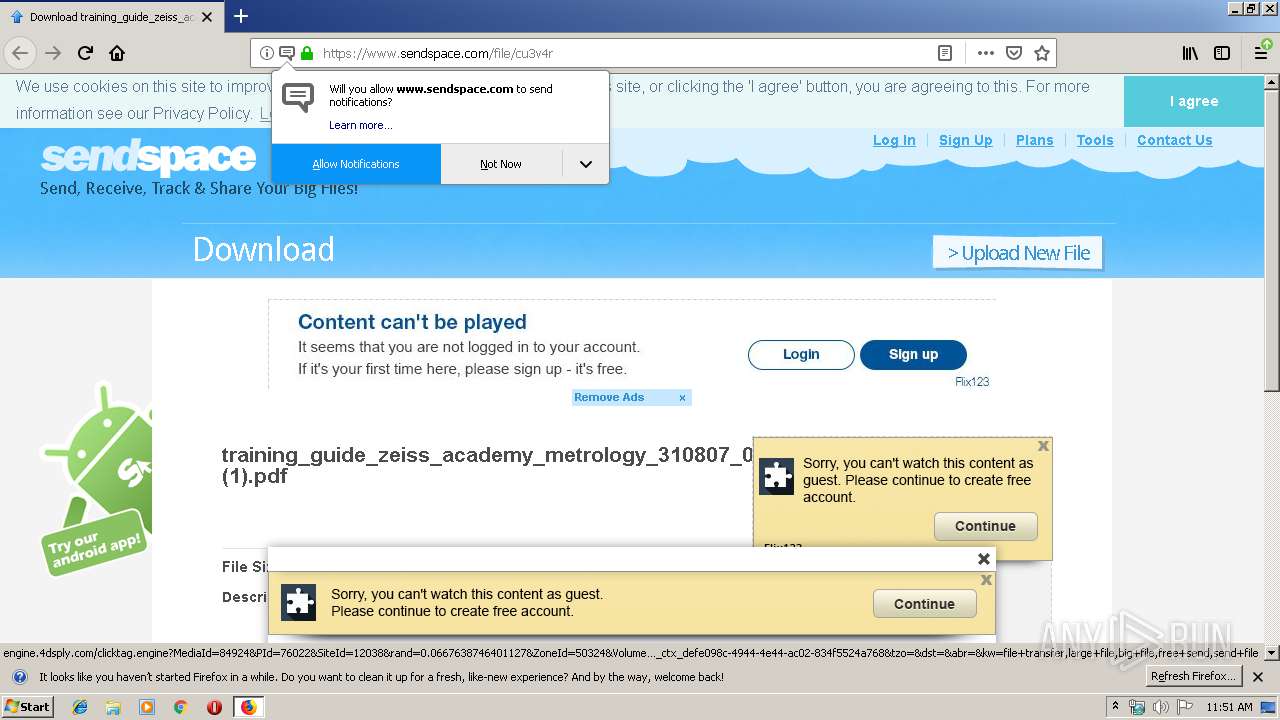Launch Internet Explorer from taskbar
Viewport: 1280px width, 720px height.
tap(80, 707)
